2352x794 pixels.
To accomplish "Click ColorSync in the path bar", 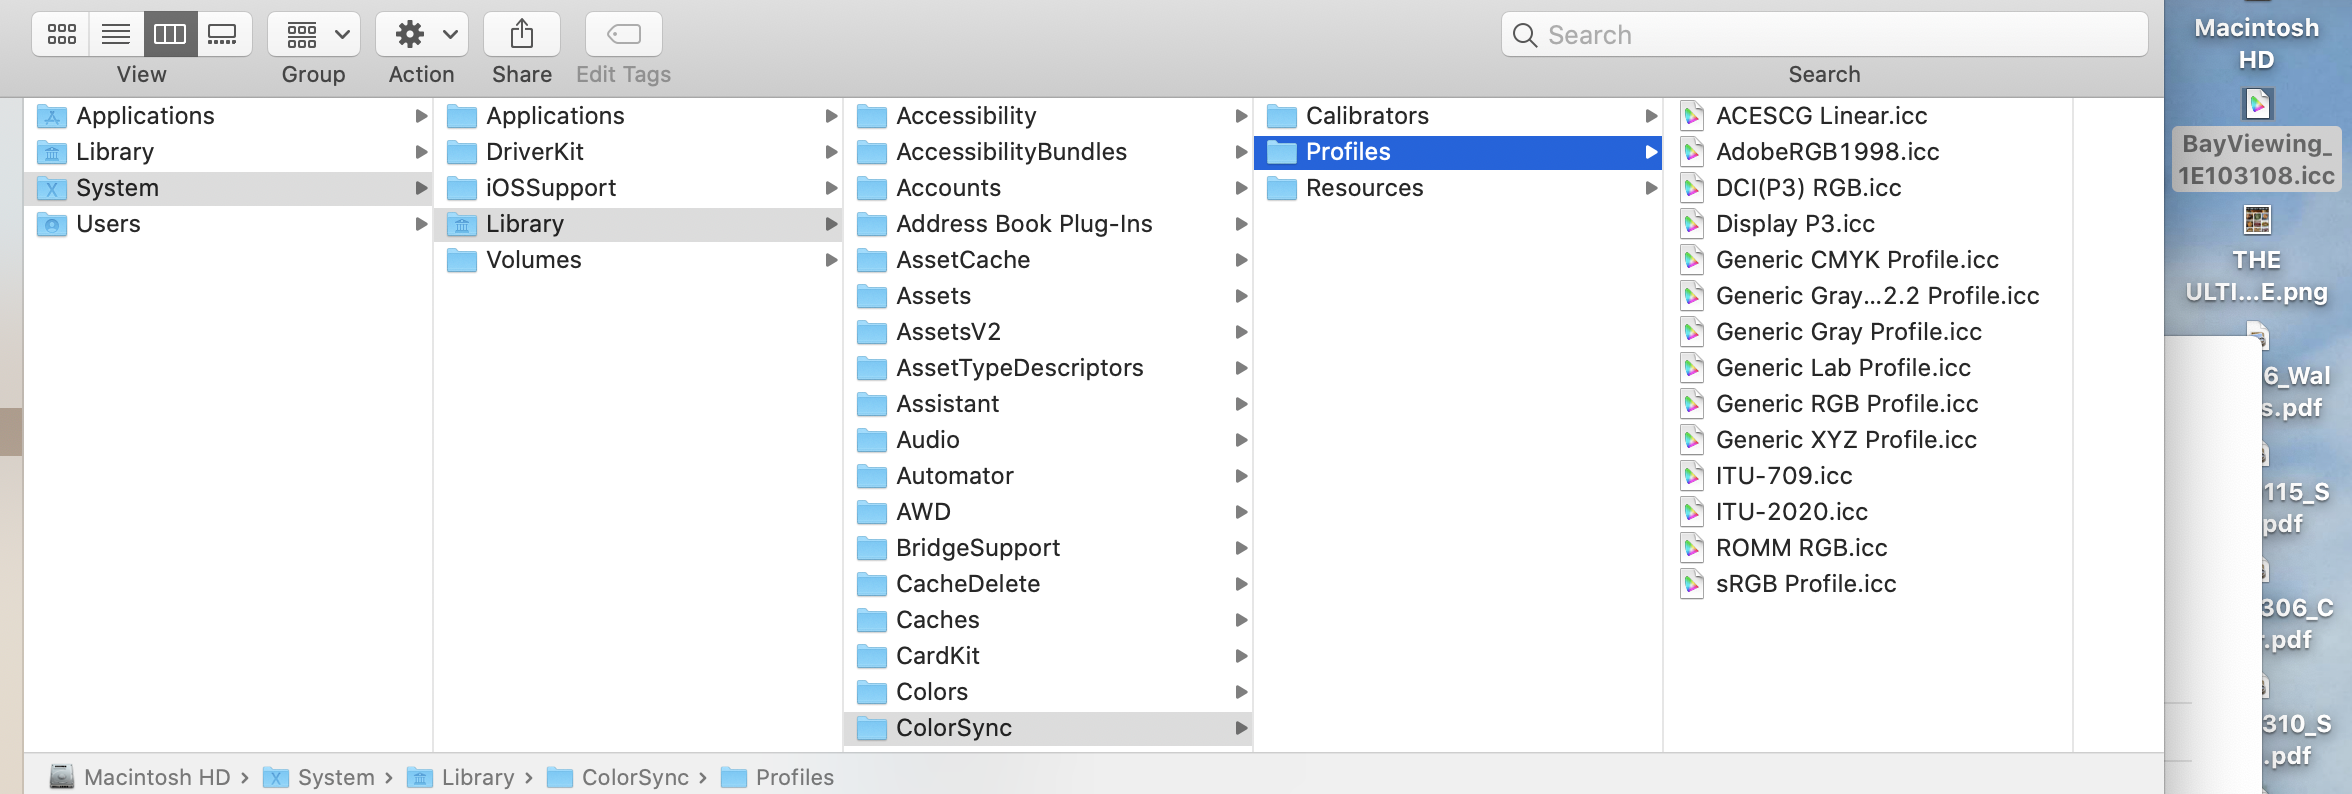I will pyautogui.click(x=634, y=777).
